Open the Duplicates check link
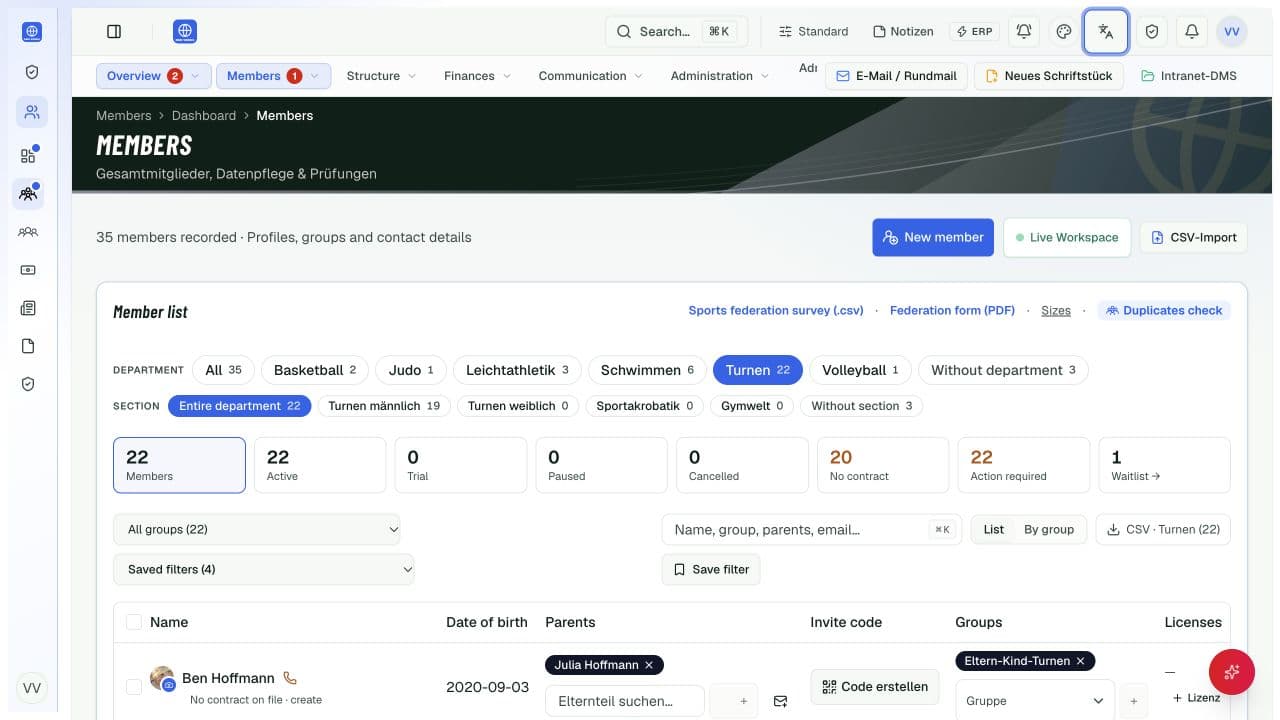Image resolution: width=1280 pixels, height=720 pixels. (x=1164, y=311)
